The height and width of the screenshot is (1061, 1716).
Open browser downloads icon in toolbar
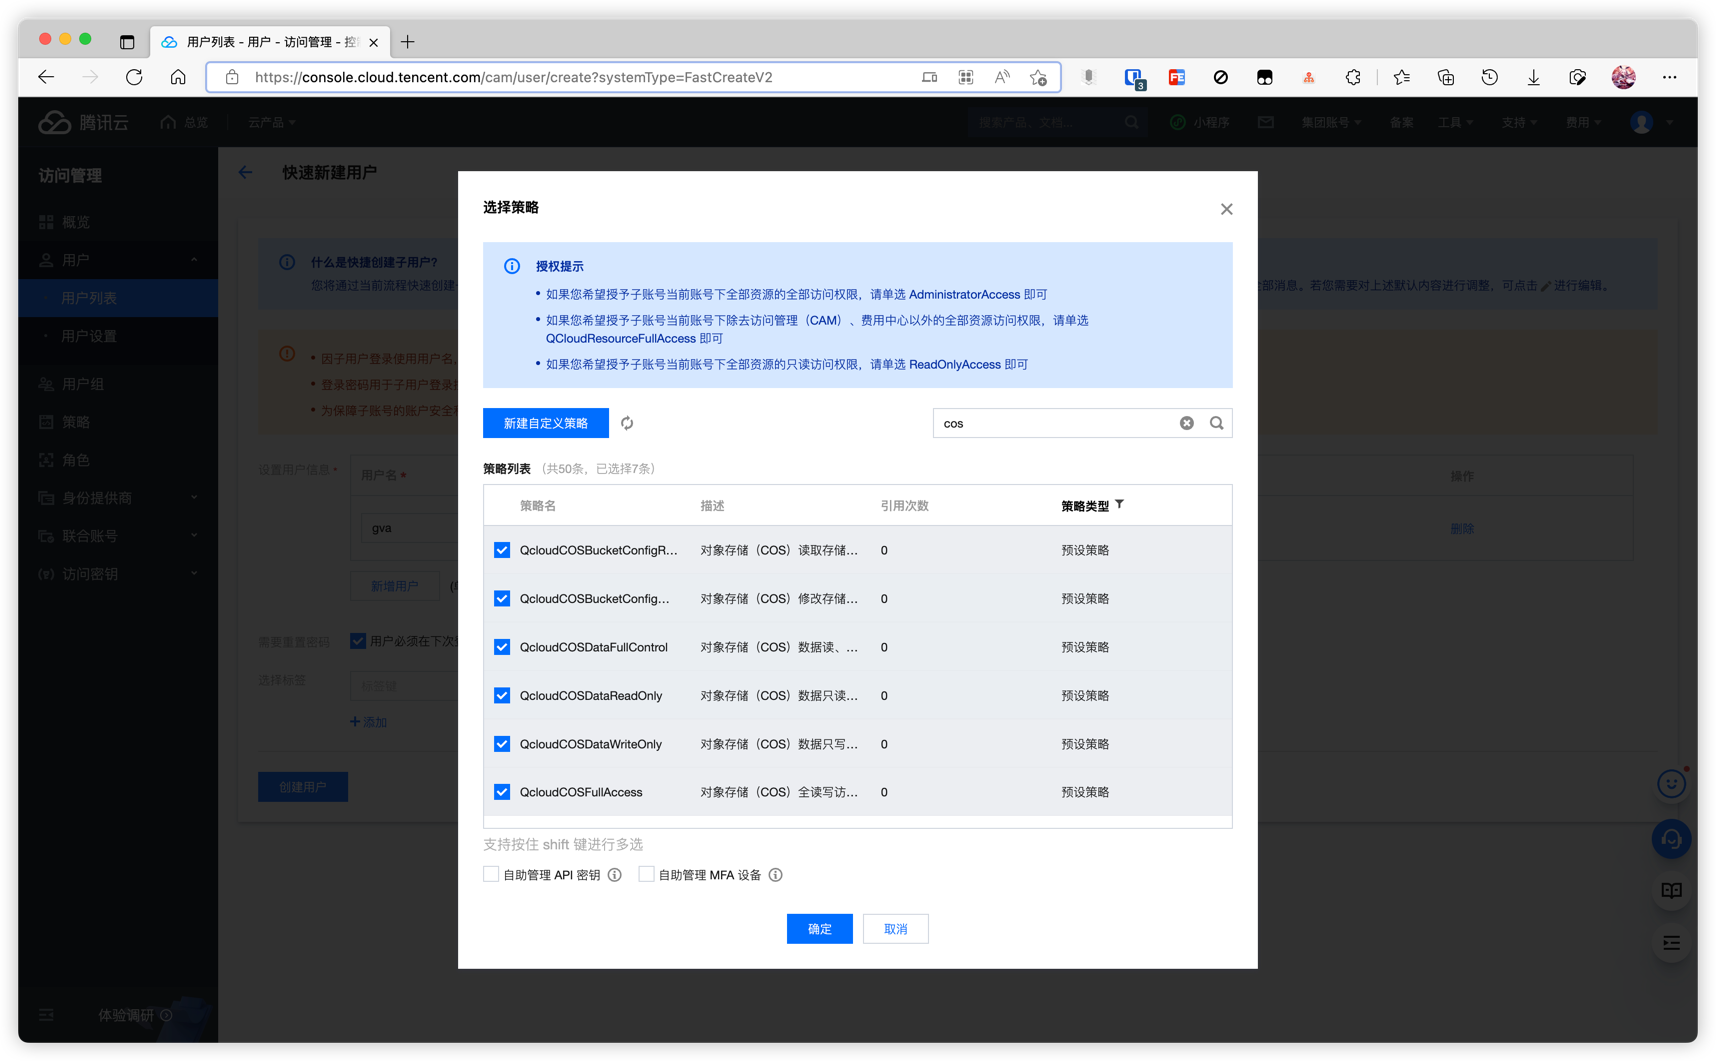[x=1533, y=77]
